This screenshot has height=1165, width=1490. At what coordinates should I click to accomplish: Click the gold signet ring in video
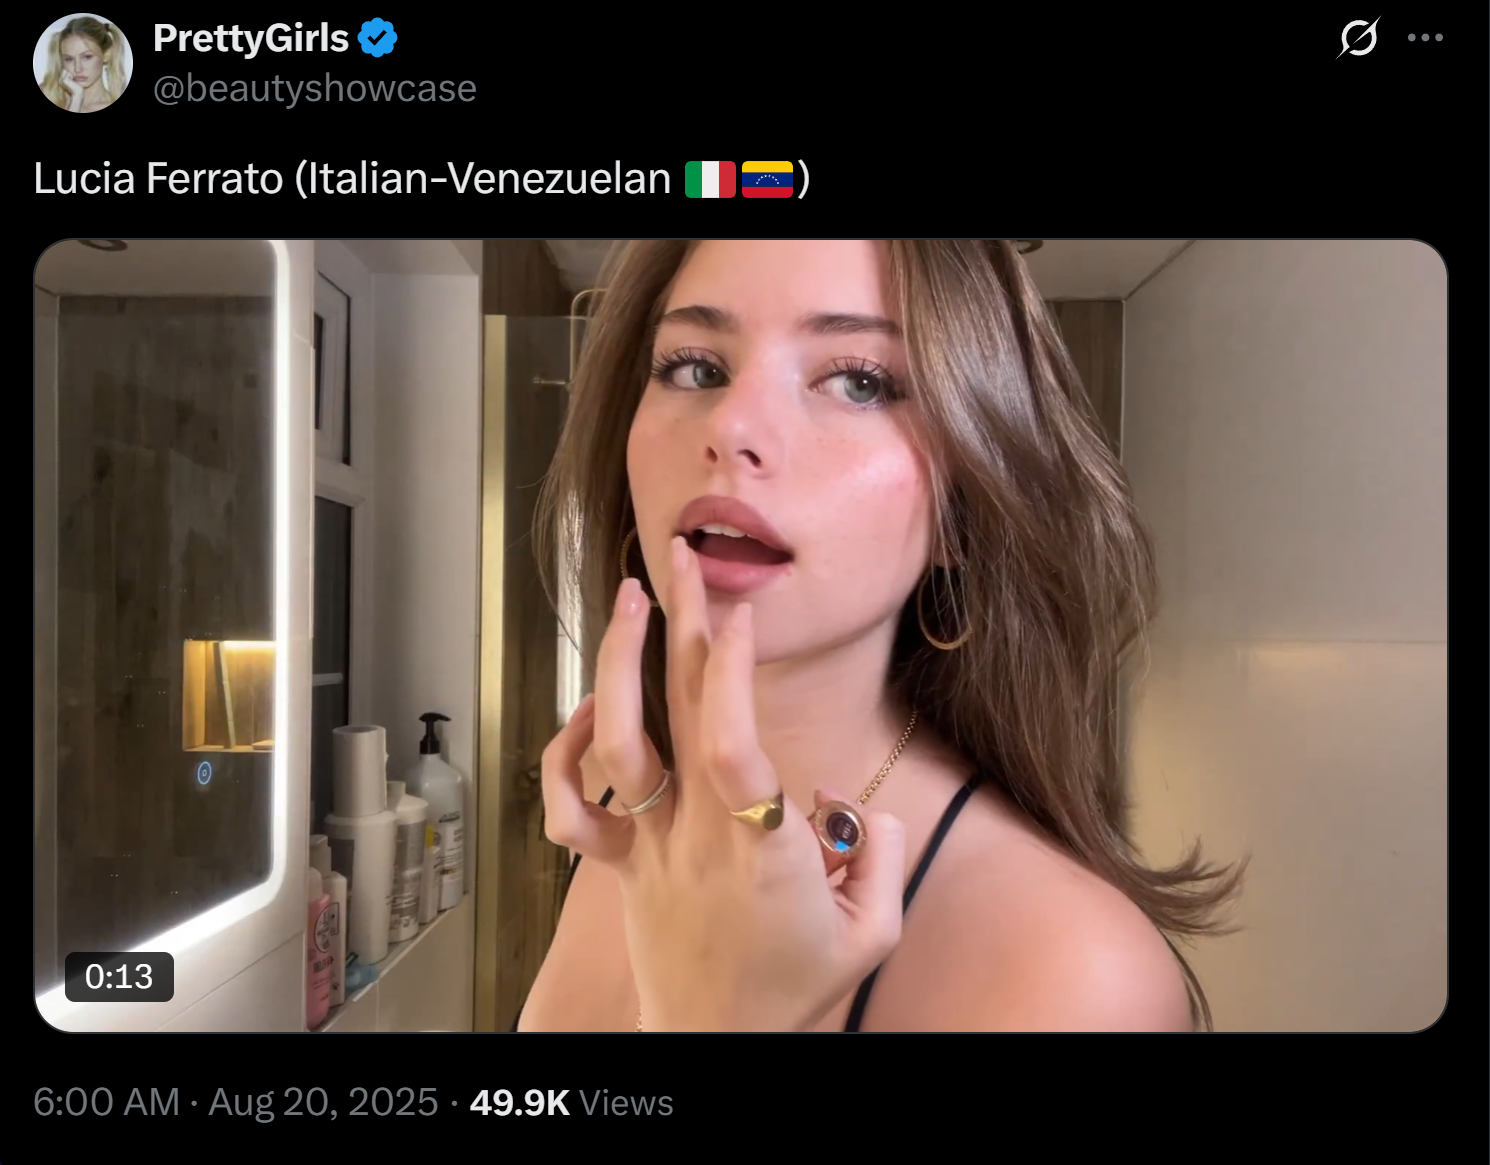(x=759, y=813)
